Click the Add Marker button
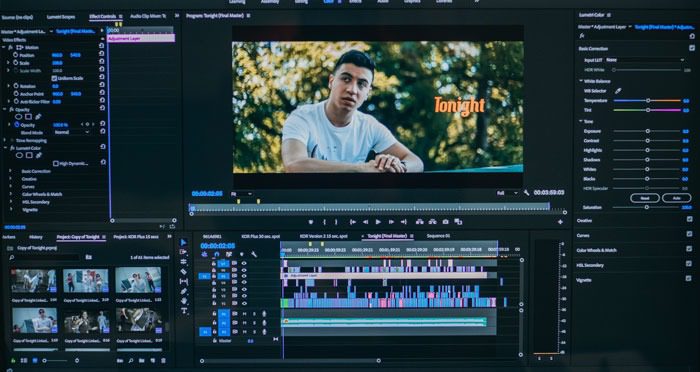 (311, 222)
